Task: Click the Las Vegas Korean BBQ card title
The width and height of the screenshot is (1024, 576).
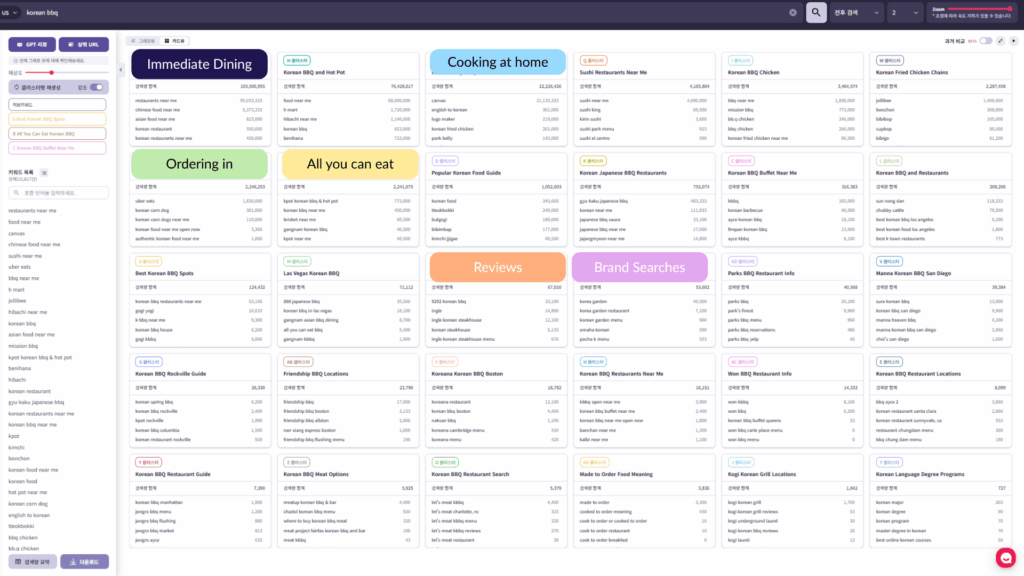Action: [312, 274]
